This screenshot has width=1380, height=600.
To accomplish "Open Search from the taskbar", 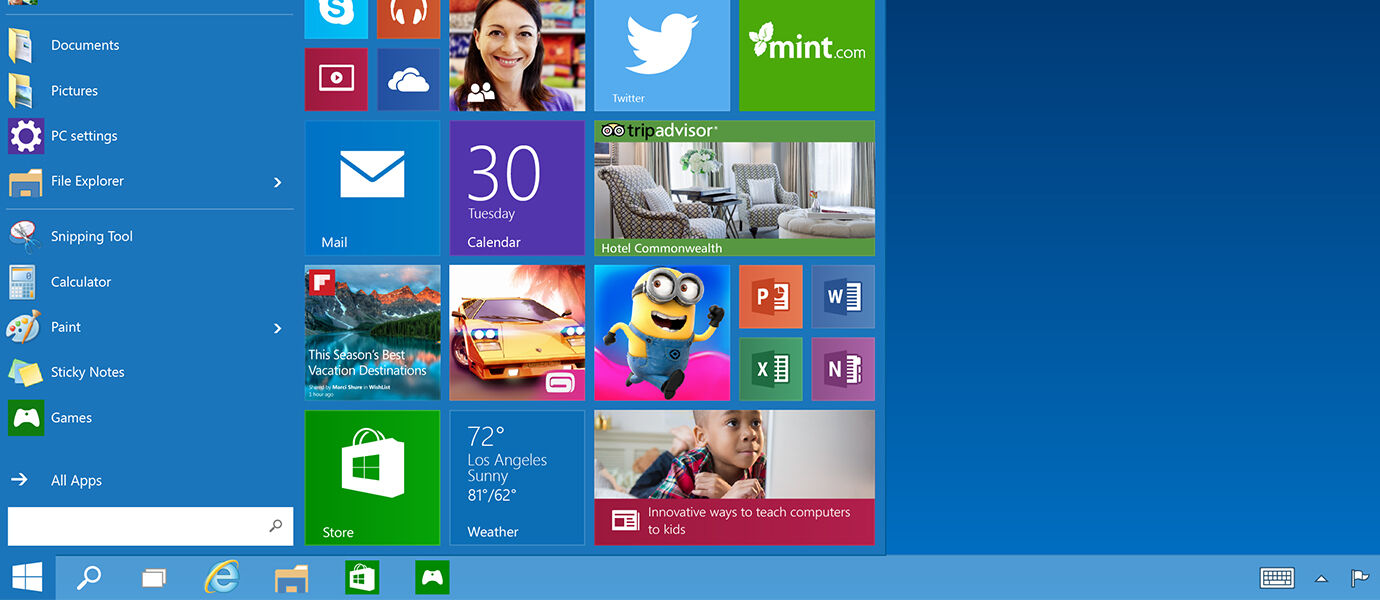I will (89, 577).
